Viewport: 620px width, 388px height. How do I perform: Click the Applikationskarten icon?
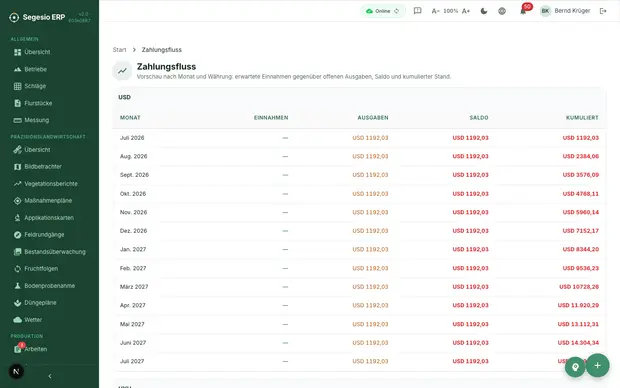[x=17, y=218]
